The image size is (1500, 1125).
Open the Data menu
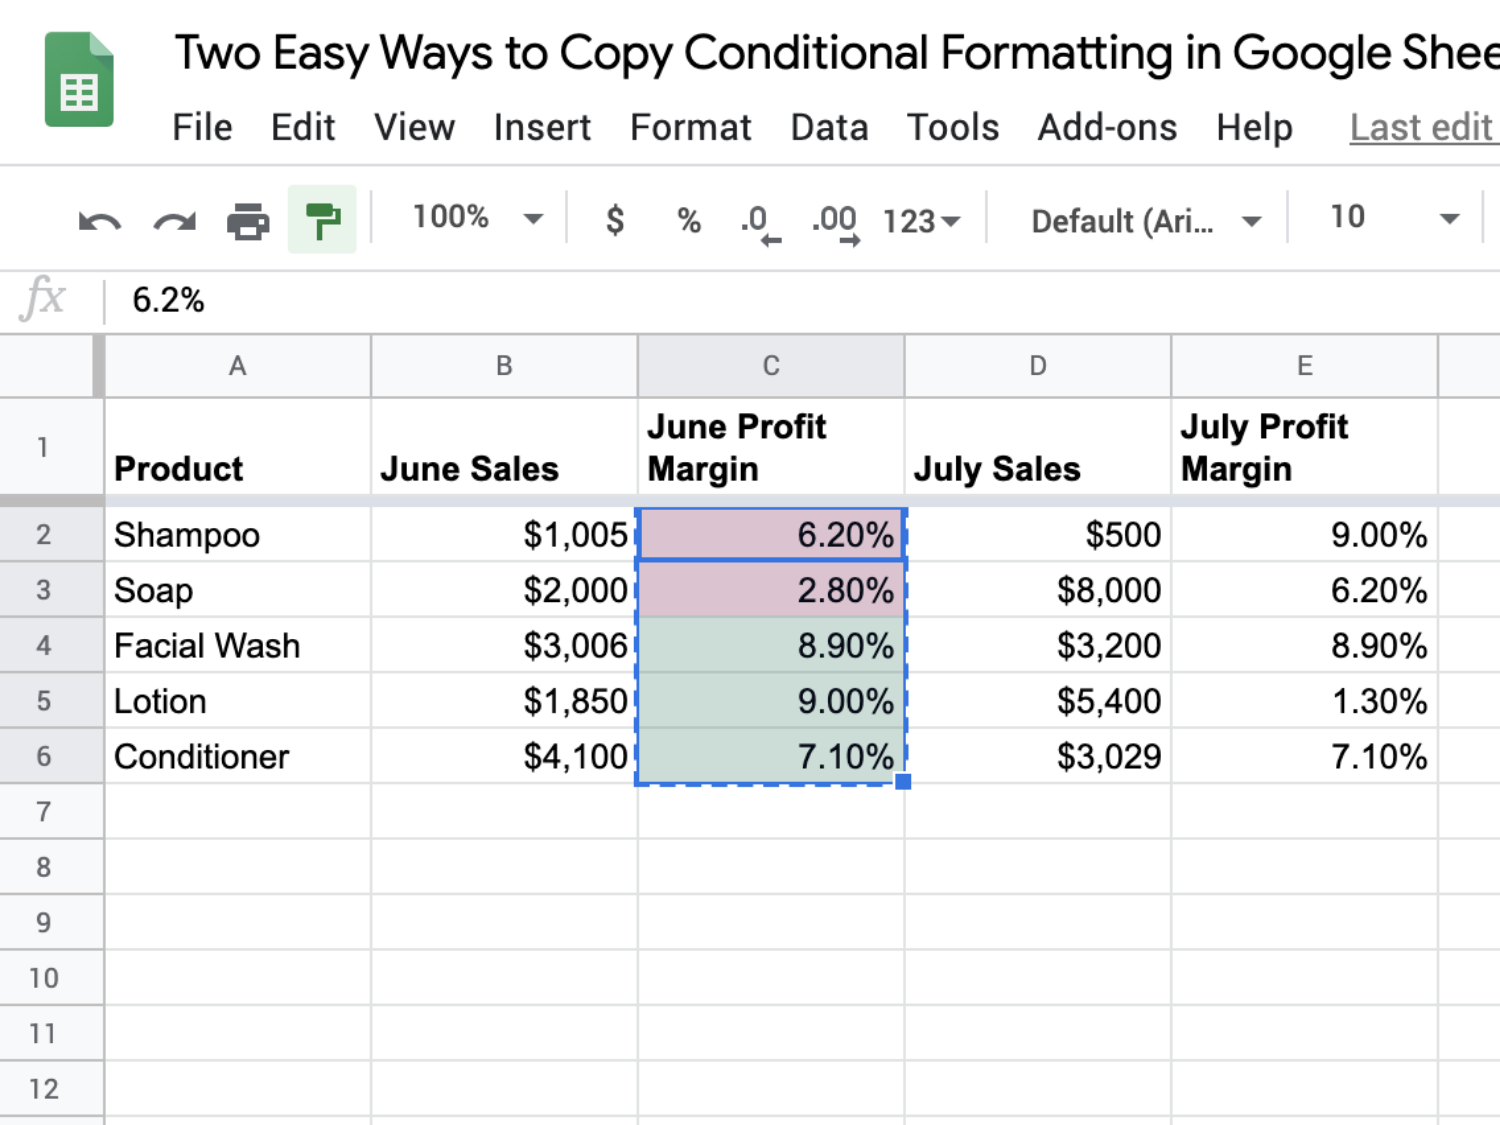pos(828,128)
